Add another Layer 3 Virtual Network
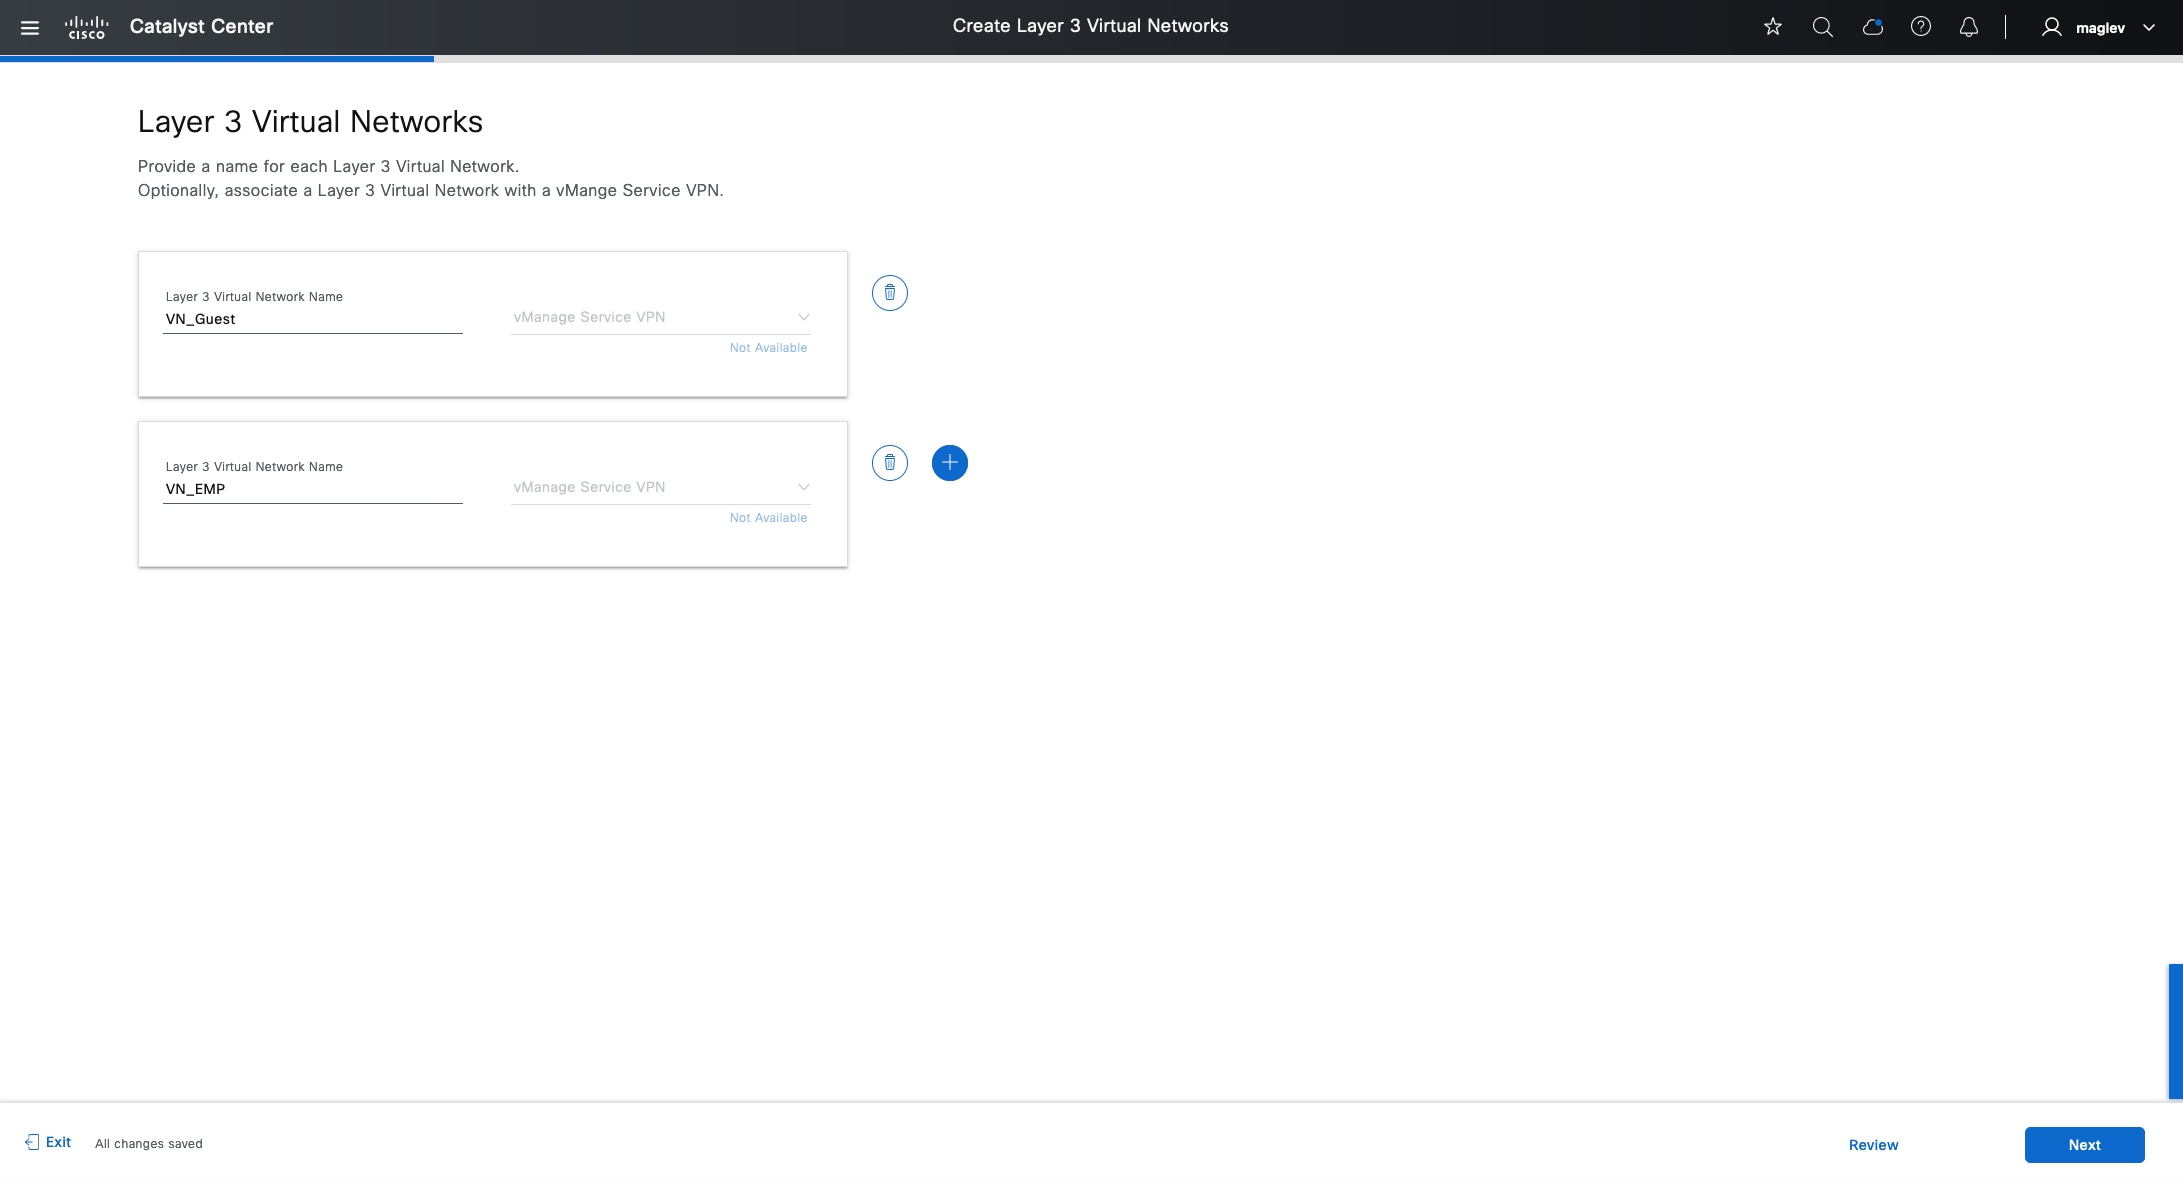This screenshot has width=2183, height=1183. point(949,463)
